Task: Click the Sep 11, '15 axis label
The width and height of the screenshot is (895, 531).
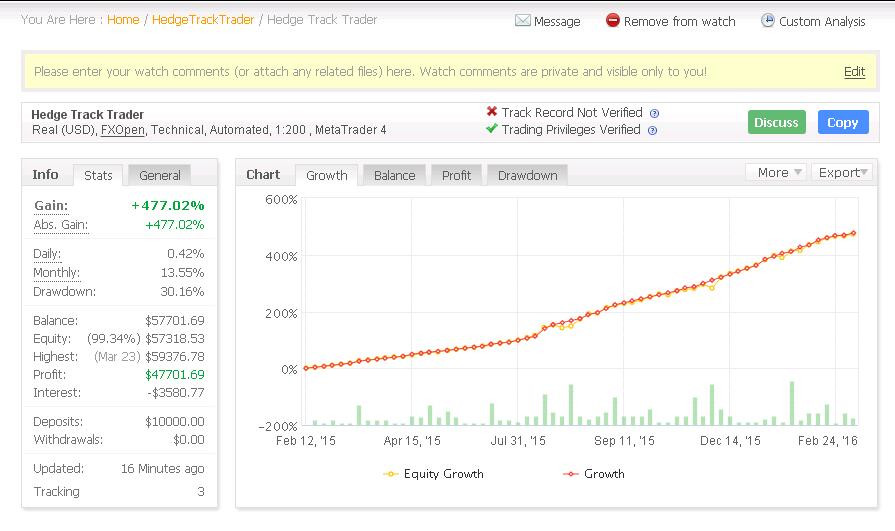Action: tap(624, 441)
